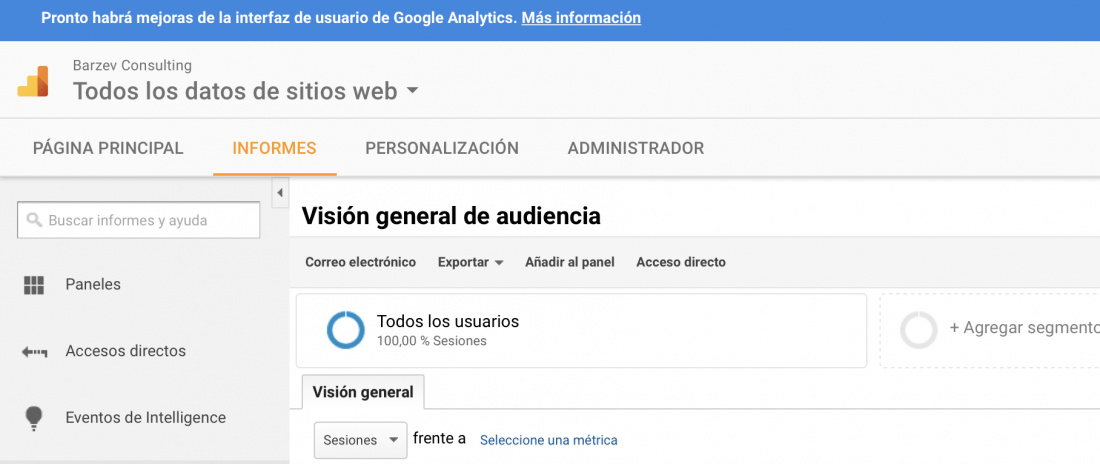
Task: Click the Todos los usuarios blue ring icon
Action: (x=346, y=330)
